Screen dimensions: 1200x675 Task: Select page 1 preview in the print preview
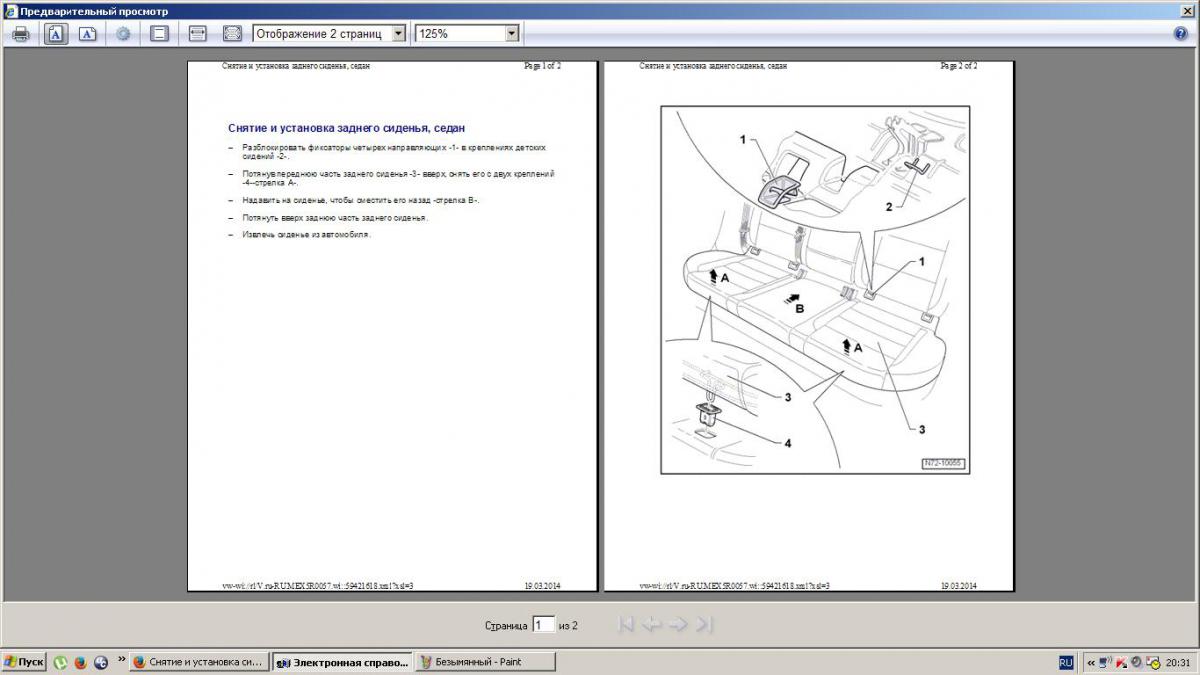coord(392,326)
